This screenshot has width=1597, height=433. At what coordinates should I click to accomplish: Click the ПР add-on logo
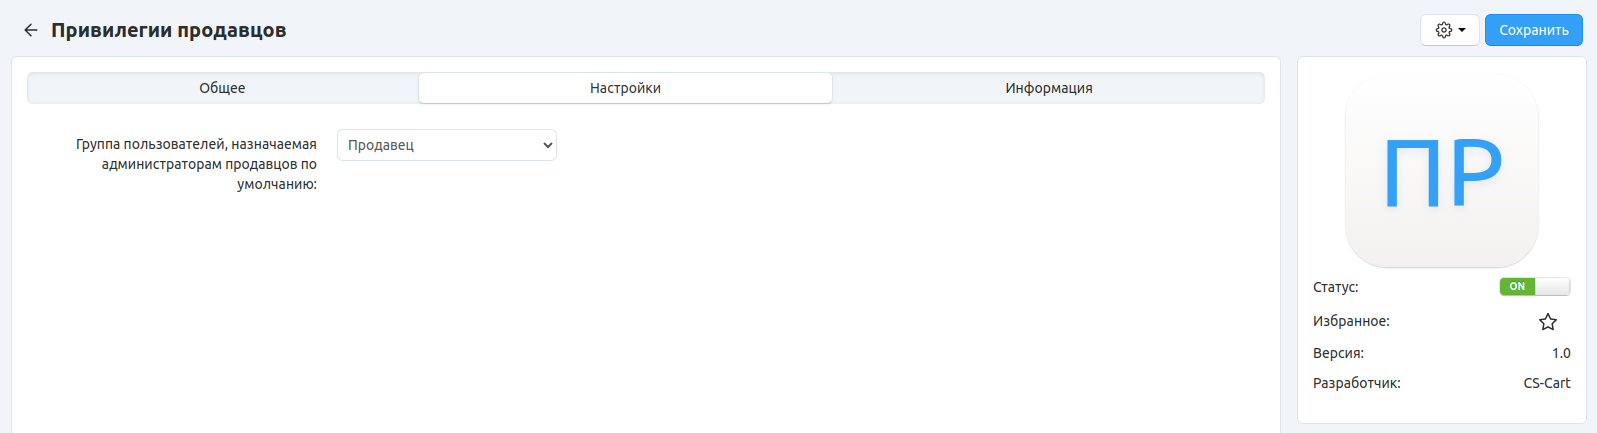point(1441,171)
